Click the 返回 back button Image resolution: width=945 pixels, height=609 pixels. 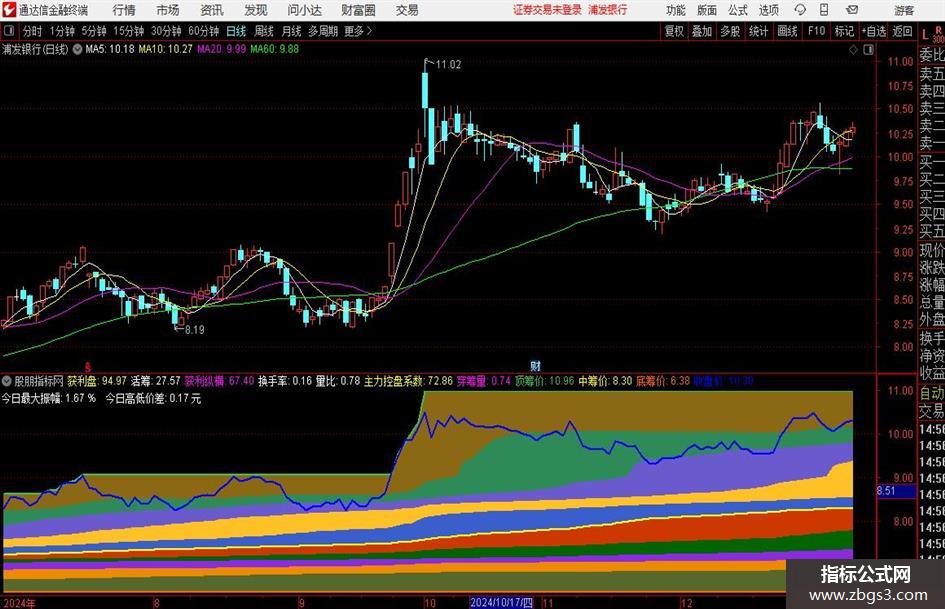pyautogui.click(x=902, y=31)
